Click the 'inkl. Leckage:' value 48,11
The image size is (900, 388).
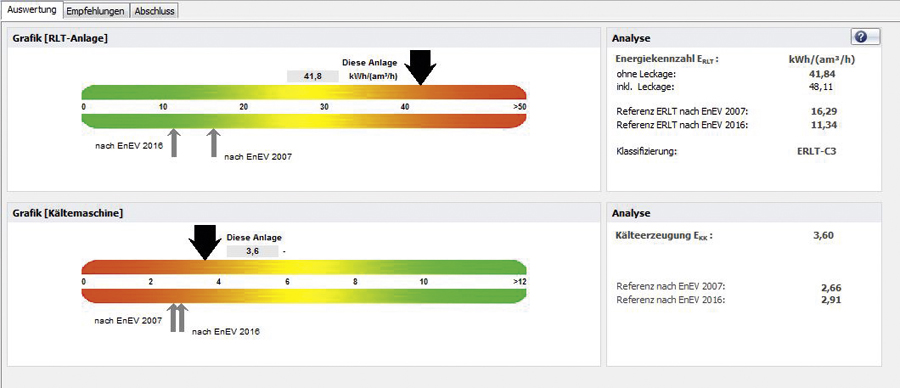(821, 87)
